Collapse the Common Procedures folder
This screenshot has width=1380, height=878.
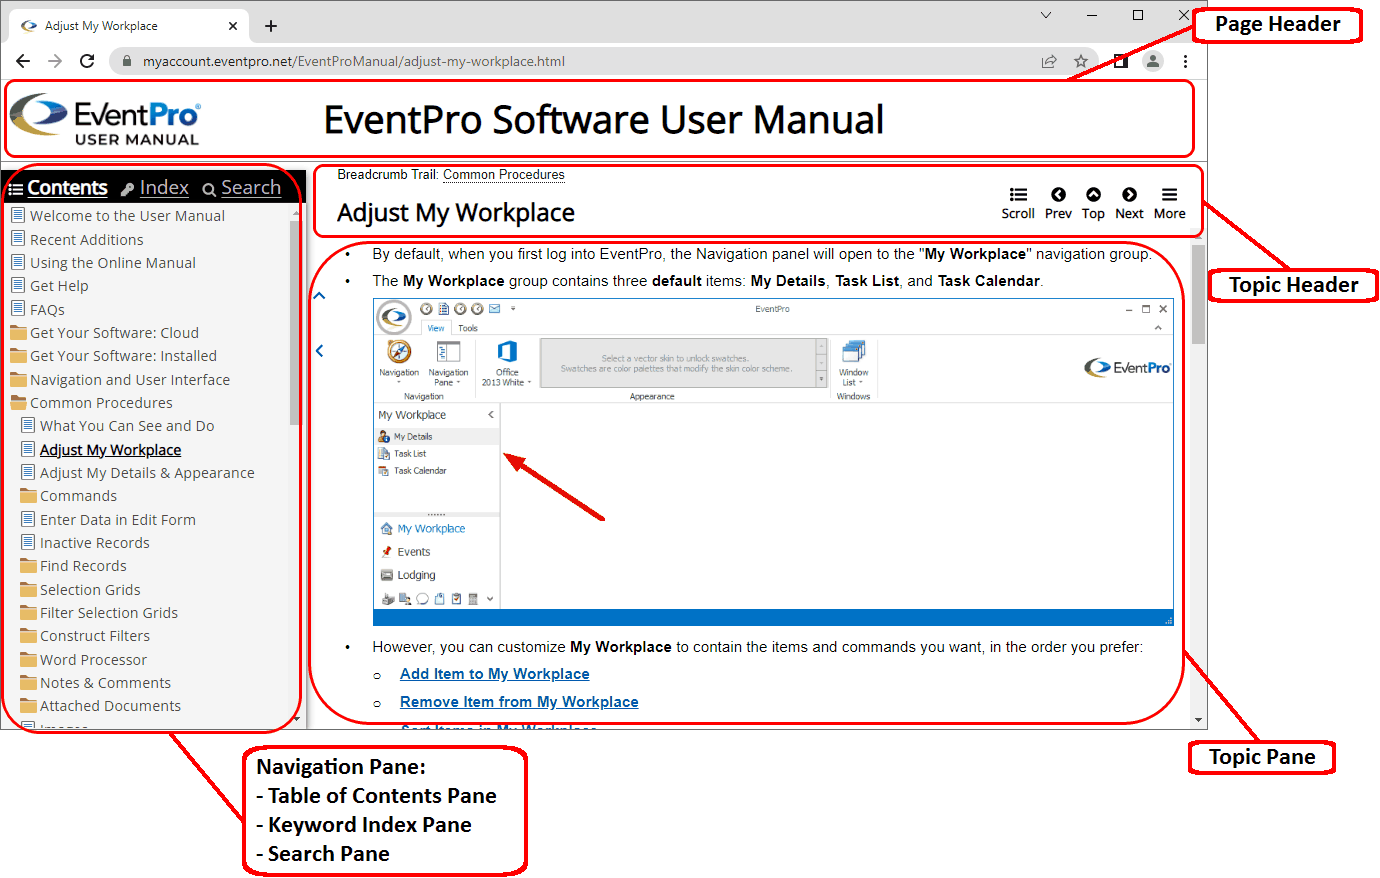[x=91, y=403]
